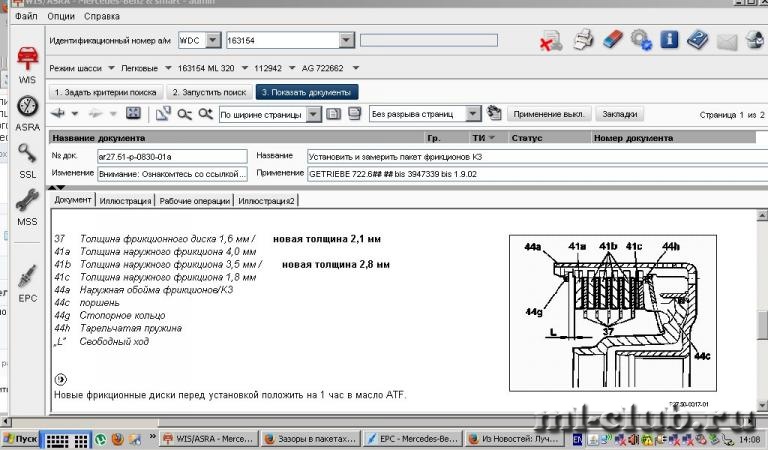Viewport: 768px width, 450px height.
Task: Click the Название document title field
Action: (537, 157)
